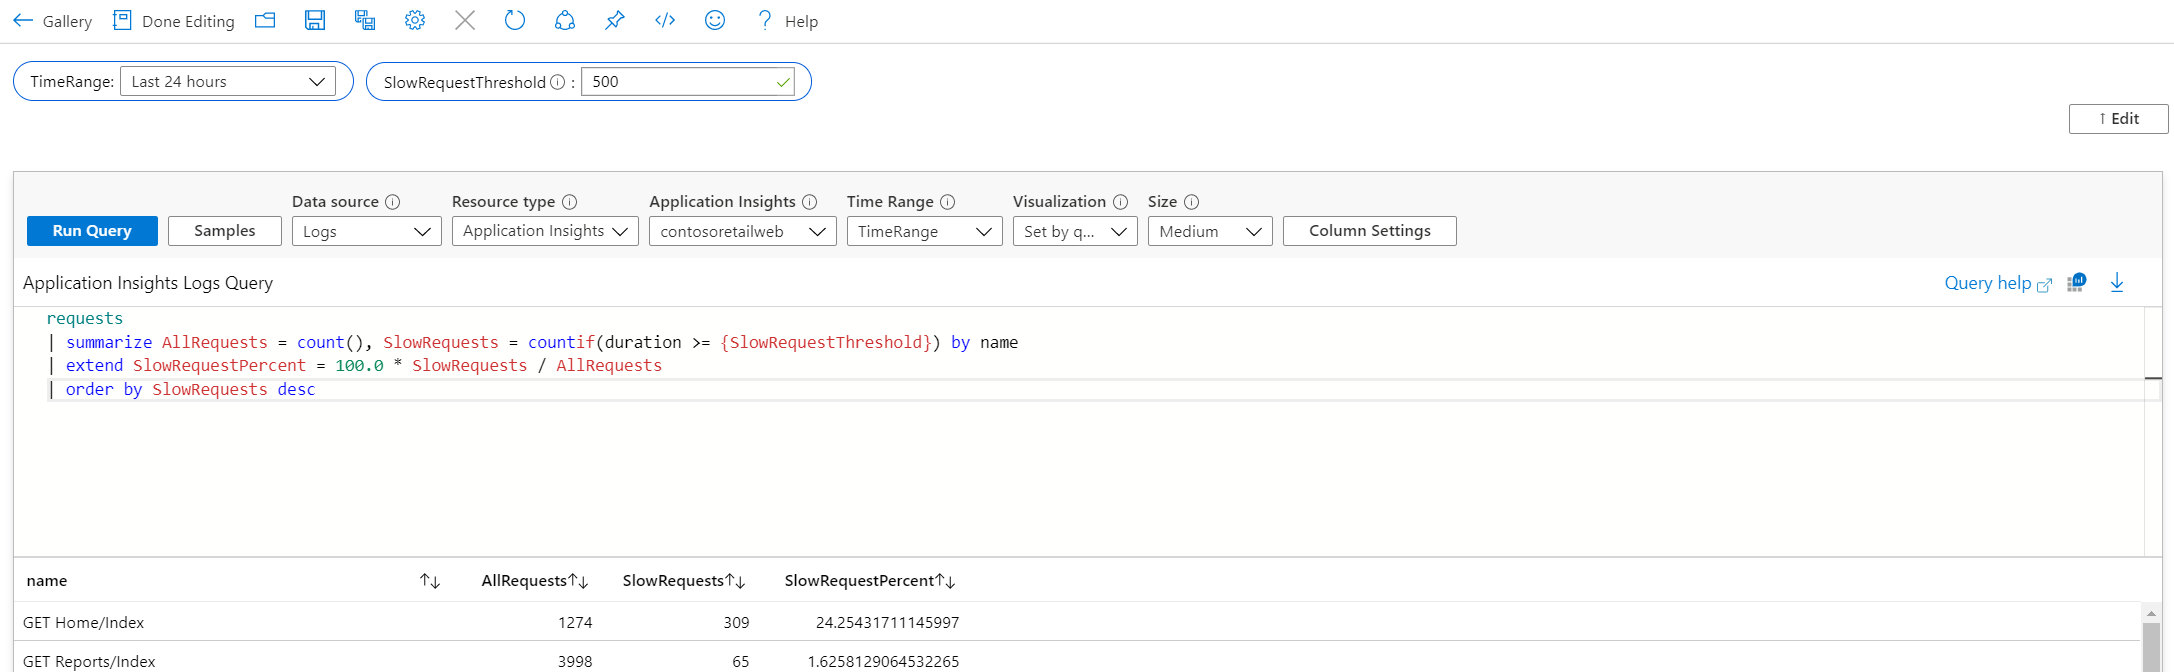Click the feedback smiley icon

point(715,20)
